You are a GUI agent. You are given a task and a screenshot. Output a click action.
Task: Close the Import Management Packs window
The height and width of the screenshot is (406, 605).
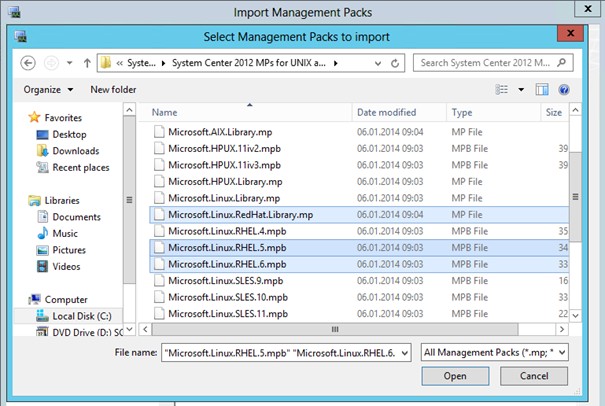coord(588,8)
